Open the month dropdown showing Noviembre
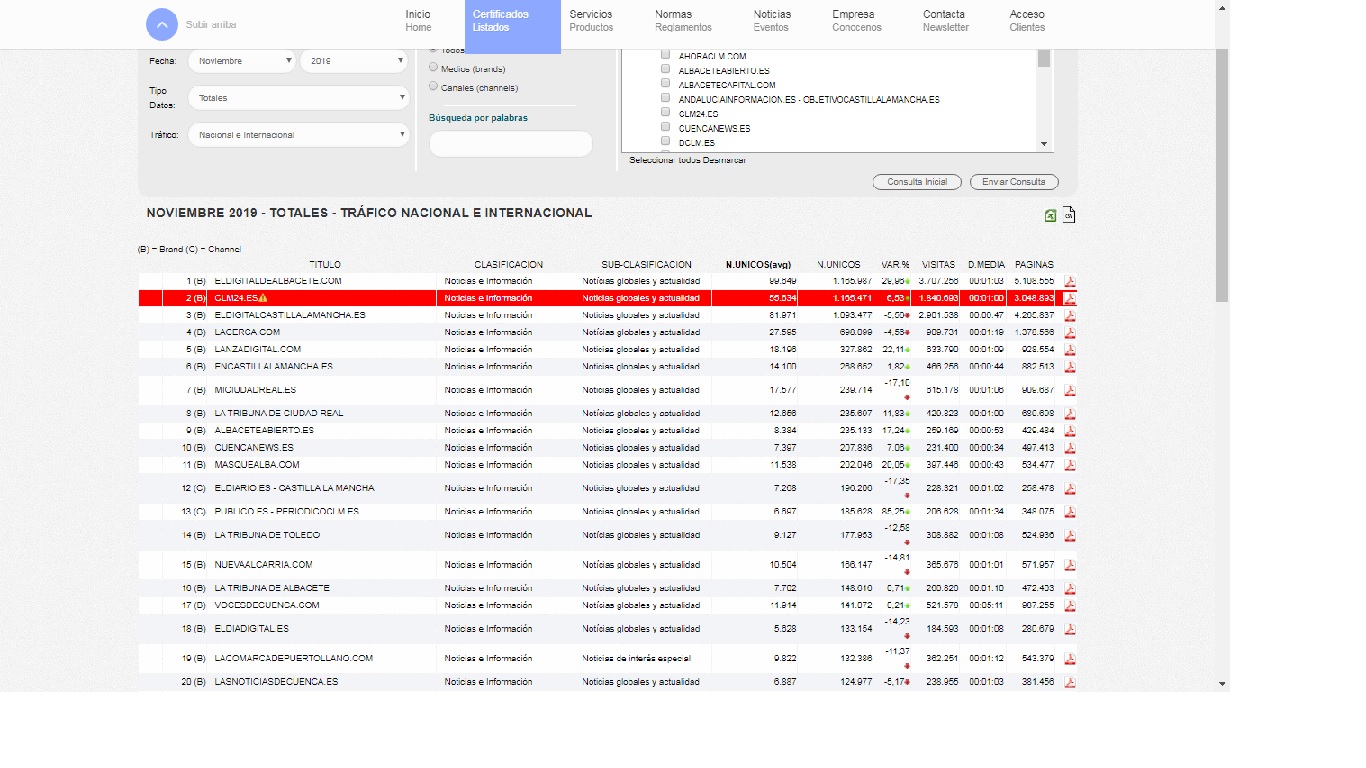 [241, 61]
